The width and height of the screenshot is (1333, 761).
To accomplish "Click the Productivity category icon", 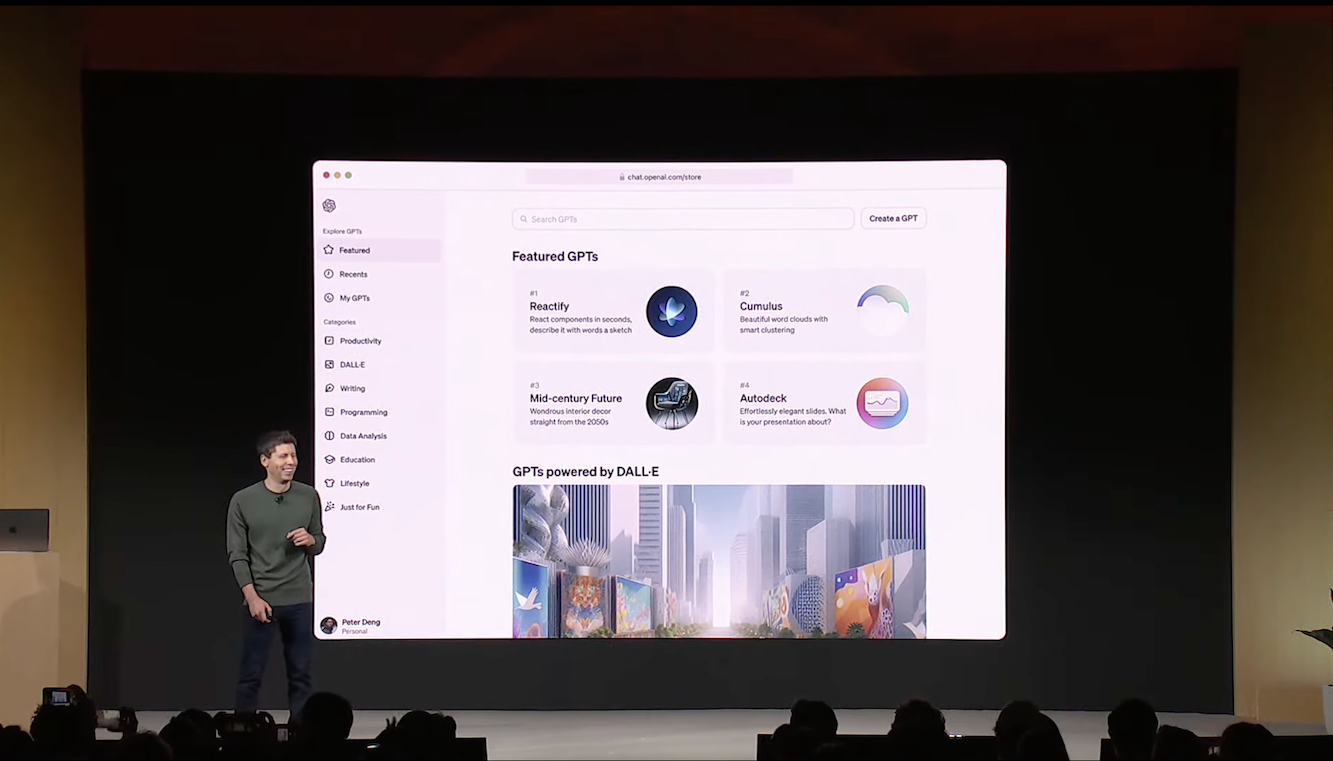I will click(330, 341).
